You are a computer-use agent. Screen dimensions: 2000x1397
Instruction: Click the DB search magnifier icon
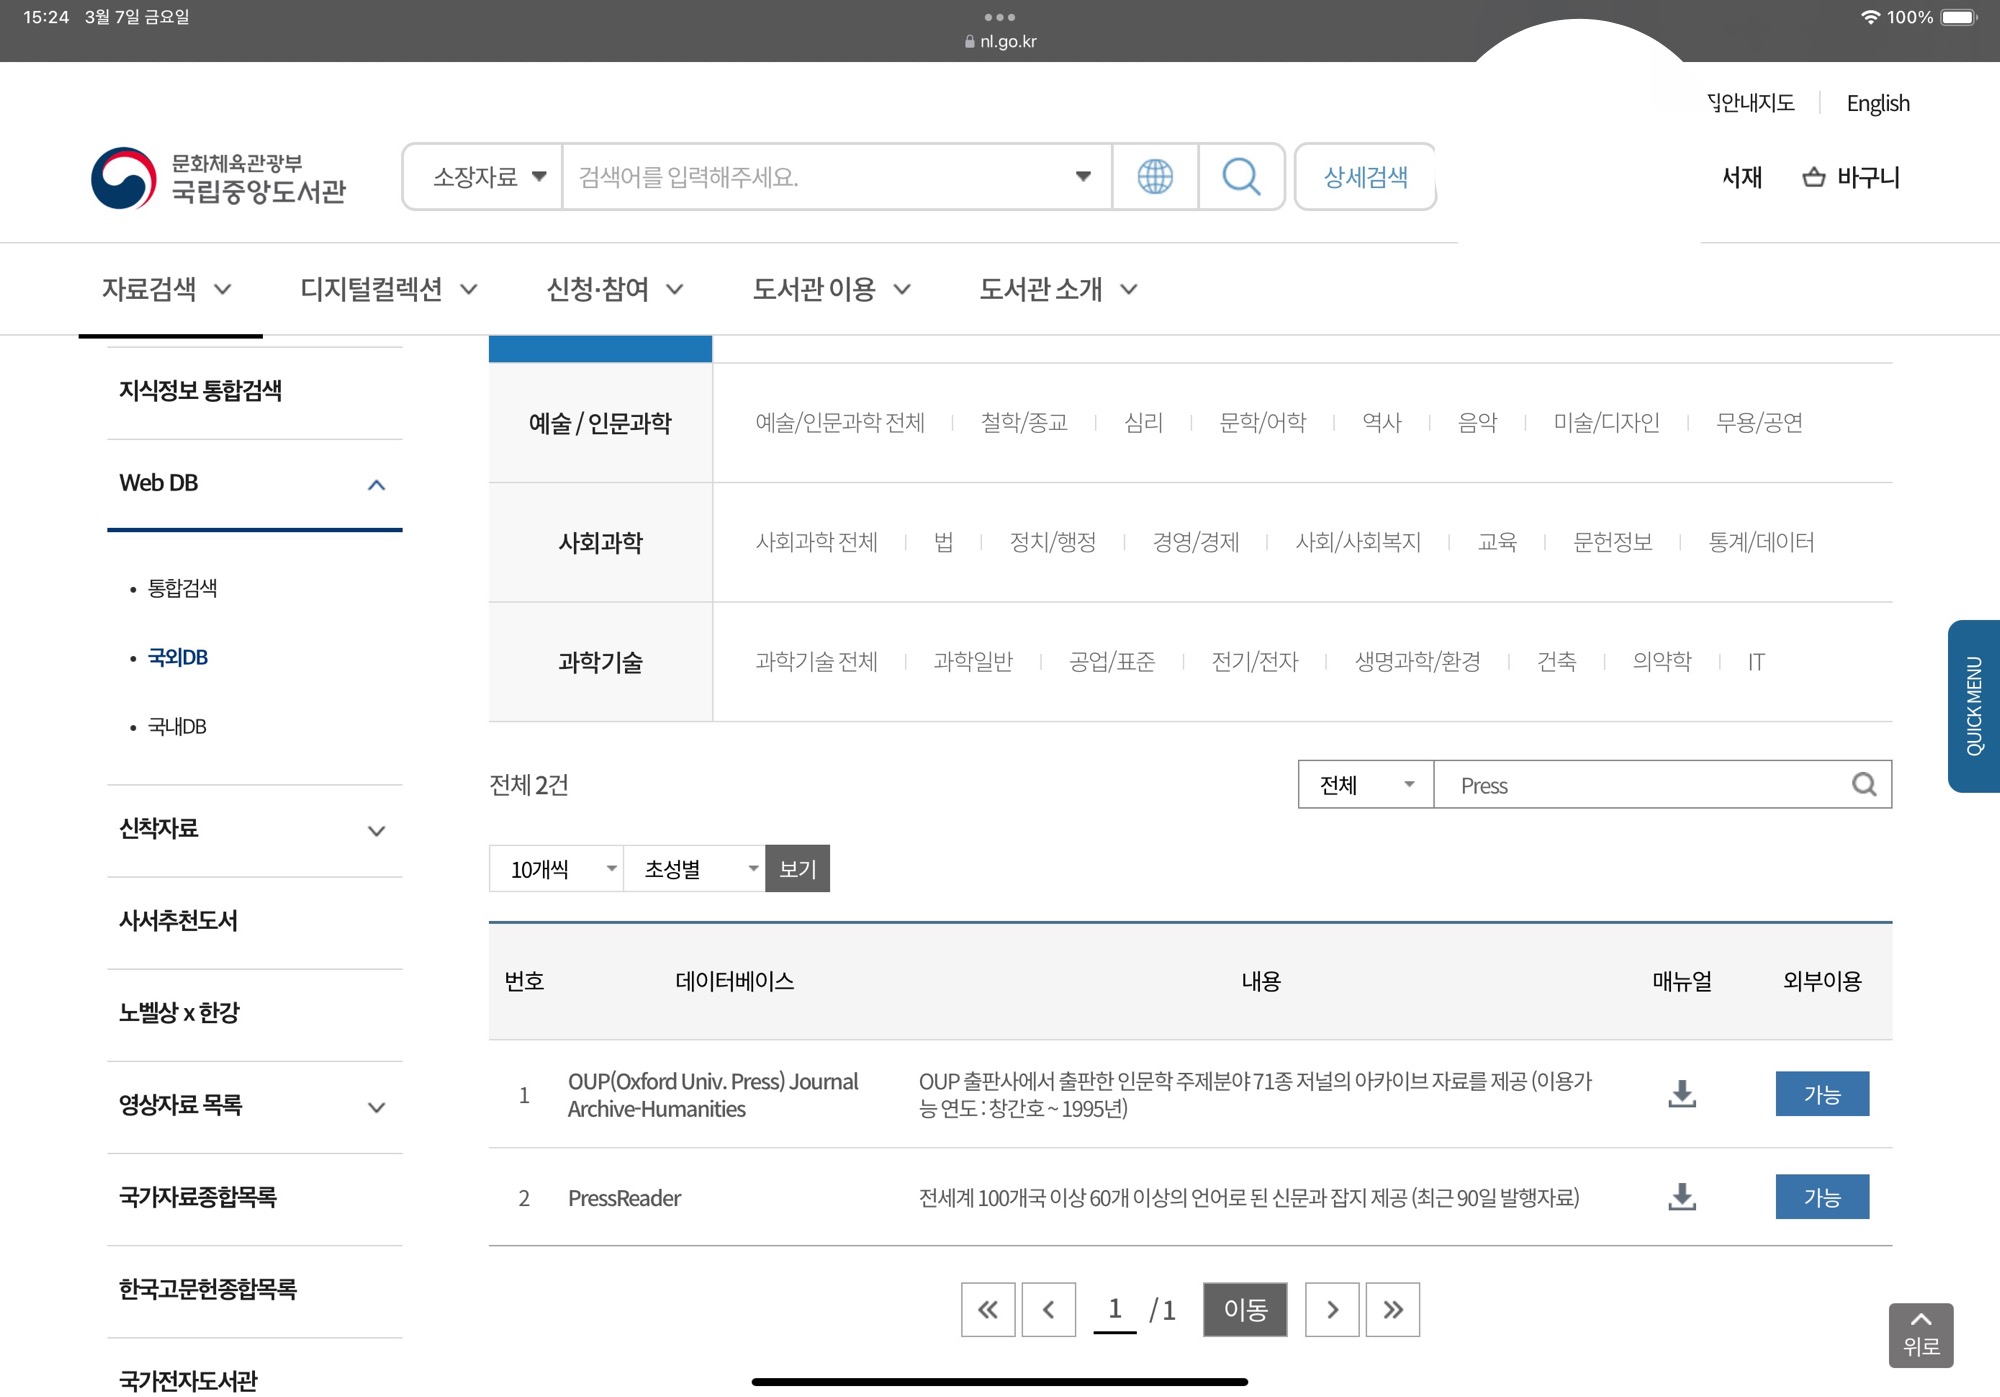1864,785
